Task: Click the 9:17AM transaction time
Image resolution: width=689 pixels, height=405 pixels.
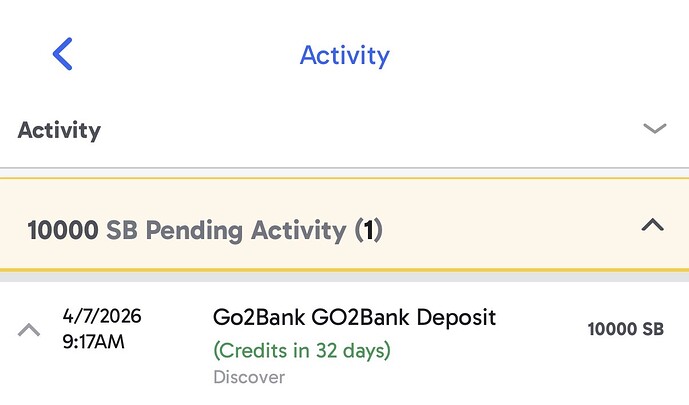Action: (95, 340)
